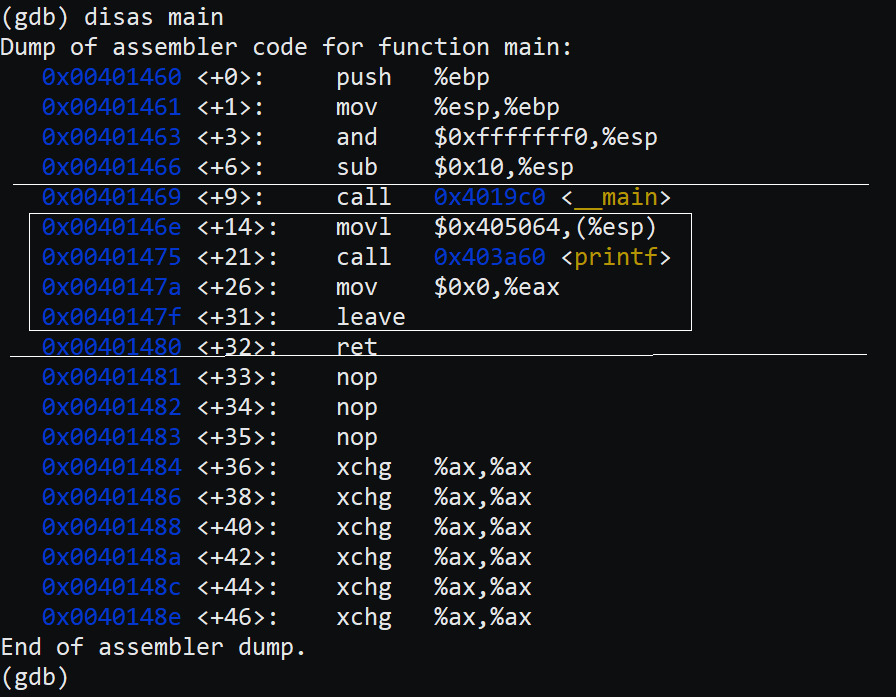The height and width of the screenshot is (697, 896).
Task: Click offset label <+14>
Action: click(x=238, y=227)
